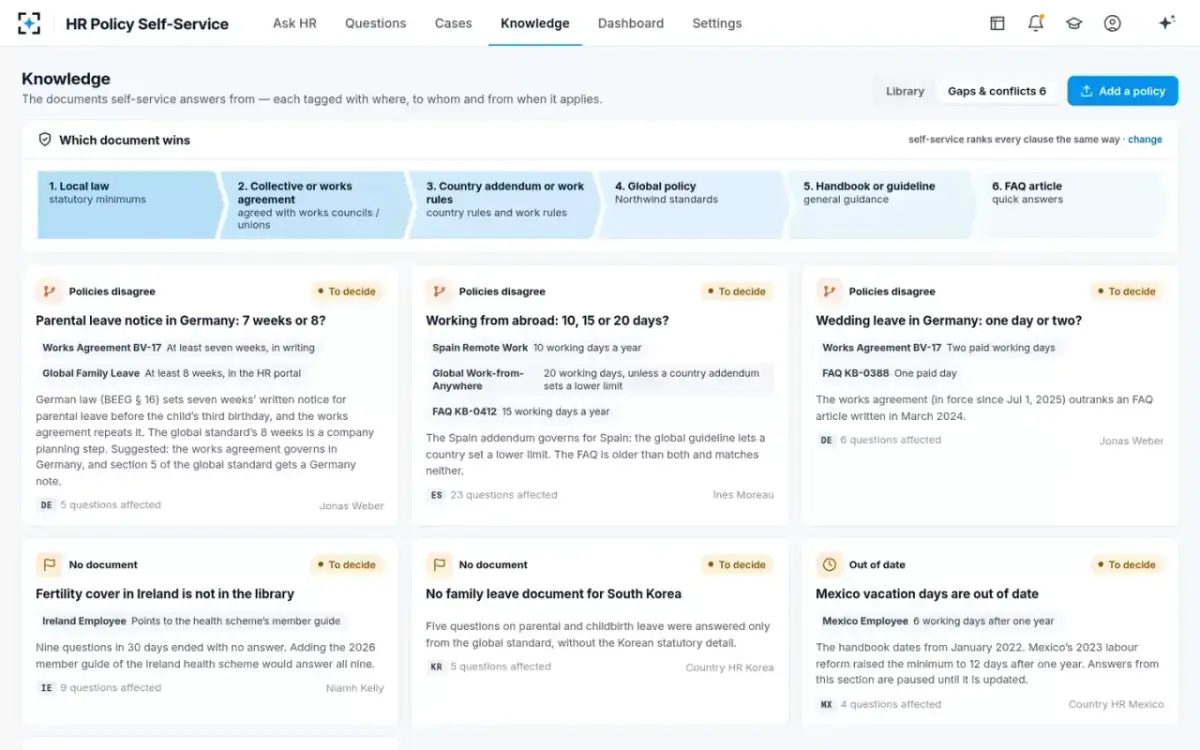Open the graduation cap learning icon
The image size is (1200, 750).
pos(1074,23)
